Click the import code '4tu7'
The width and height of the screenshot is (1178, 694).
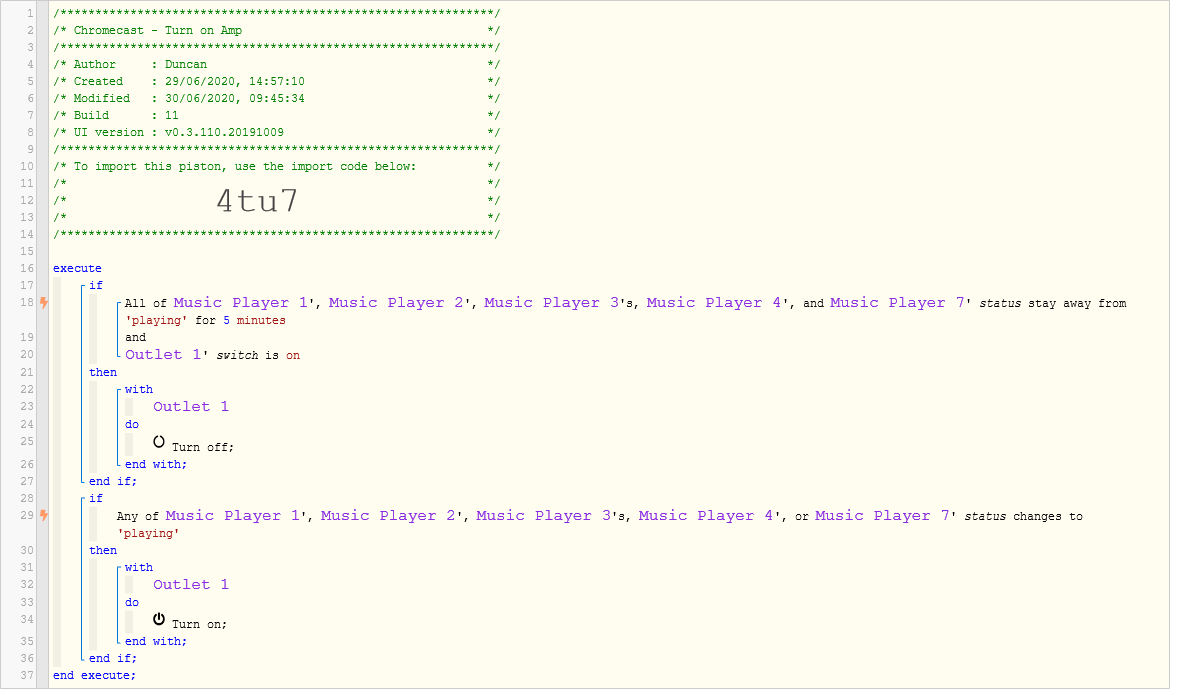257,201
